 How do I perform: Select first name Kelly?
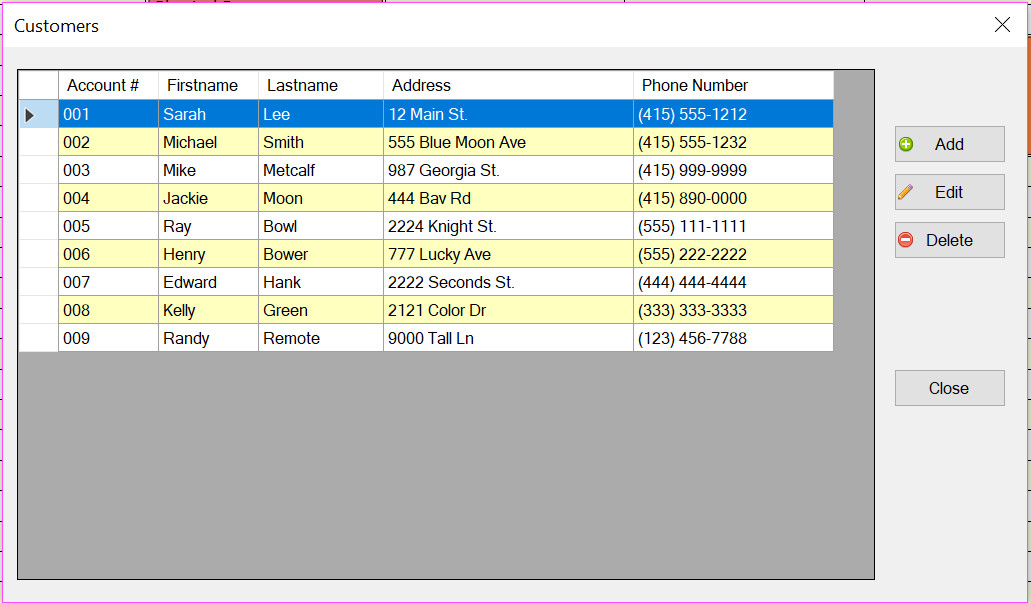[x=208, y=310]
